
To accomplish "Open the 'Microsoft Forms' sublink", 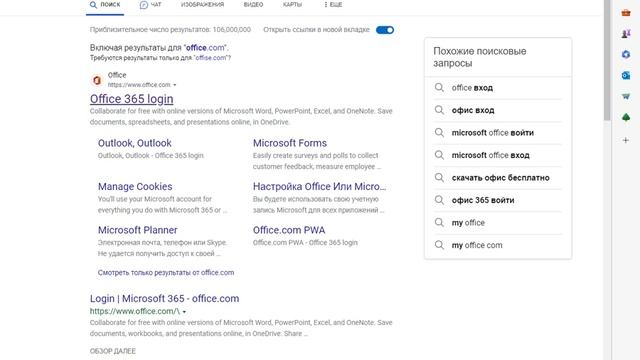I will point(290,143).
